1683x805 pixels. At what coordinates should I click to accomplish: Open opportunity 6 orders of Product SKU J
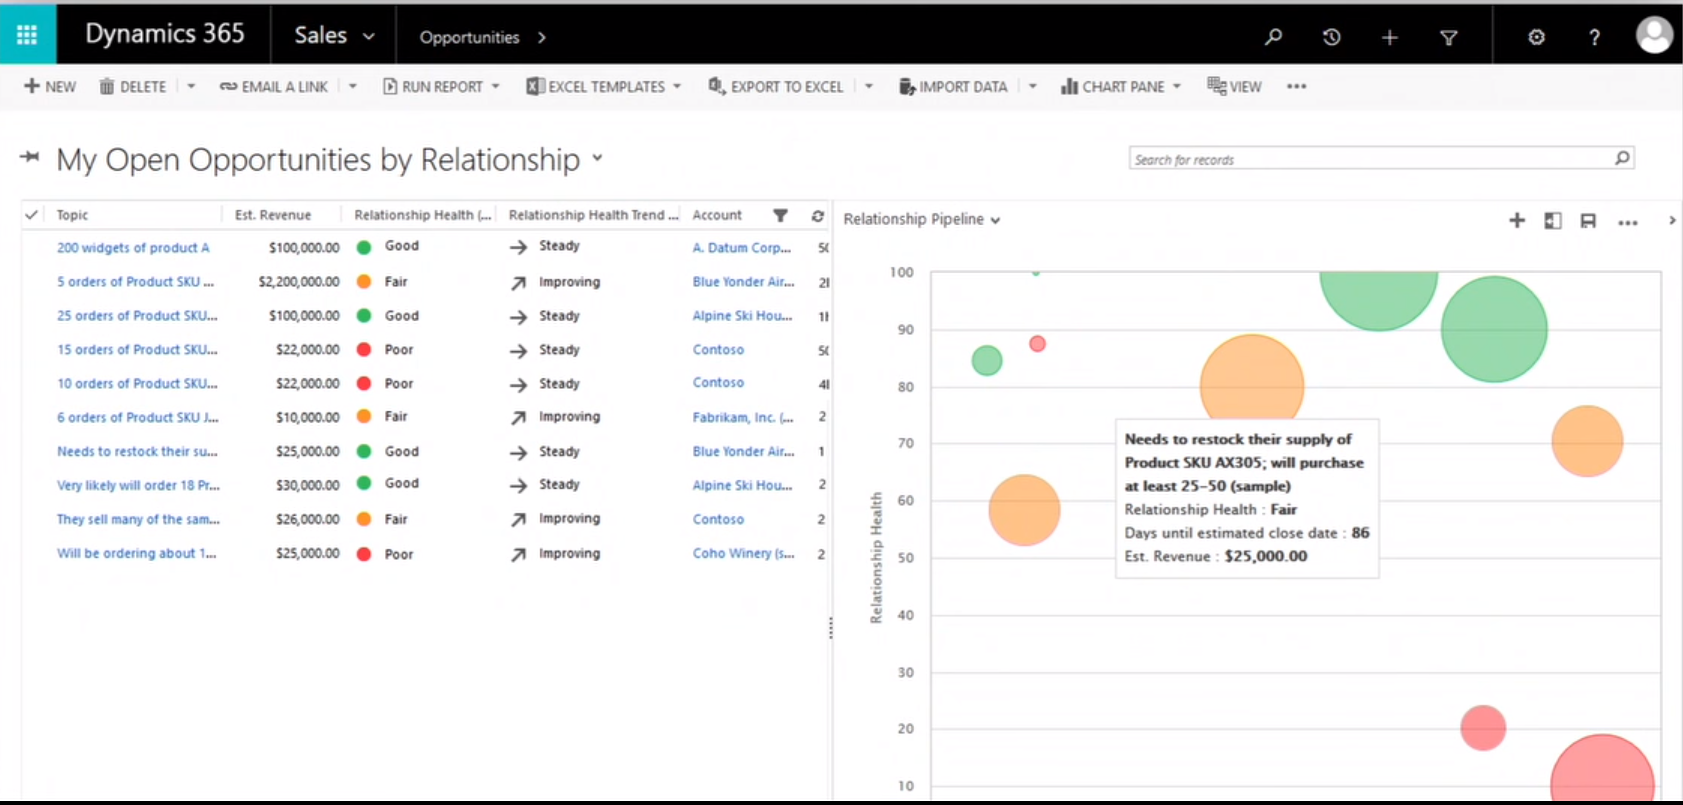(137, 417)
